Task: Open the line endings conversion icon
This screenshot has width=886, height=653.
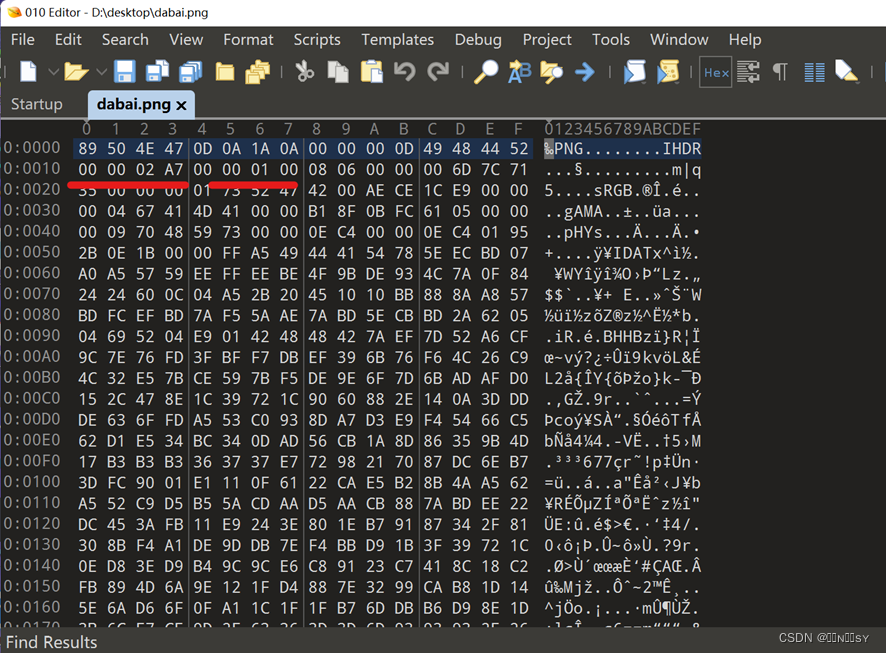Action: click(748, 73)
